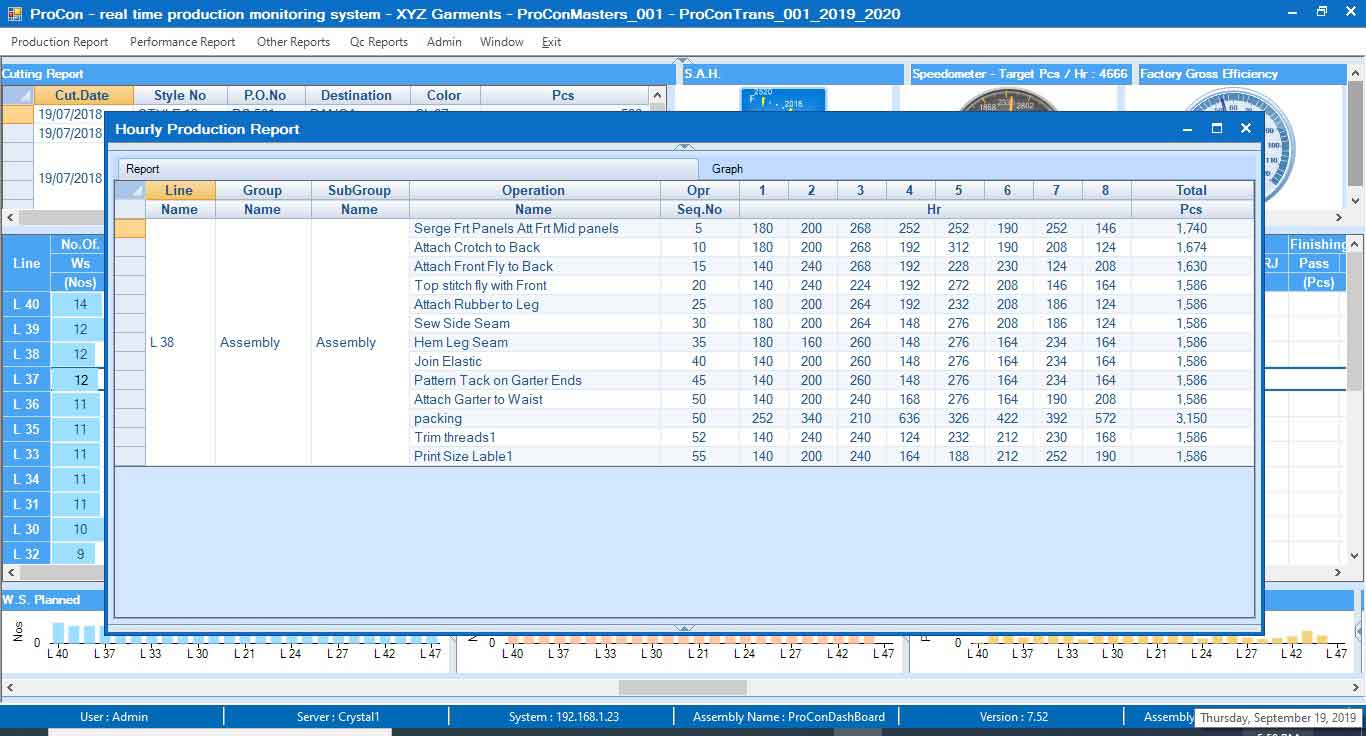Viewport: 1366px width, 736px height.
Task: Click the S.A.H. gauge panel
Action: 783,100
